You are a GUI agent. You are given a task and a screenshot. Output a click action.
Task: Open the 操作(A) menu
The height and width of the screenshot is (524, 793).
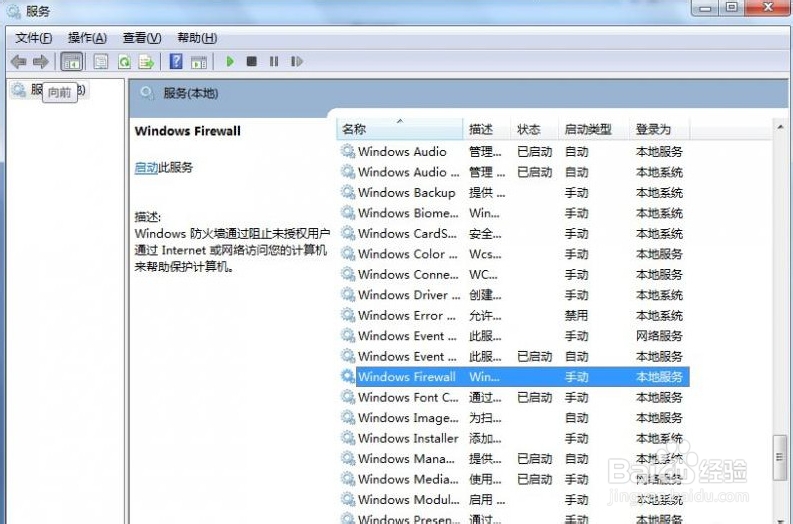pos(87,37)
